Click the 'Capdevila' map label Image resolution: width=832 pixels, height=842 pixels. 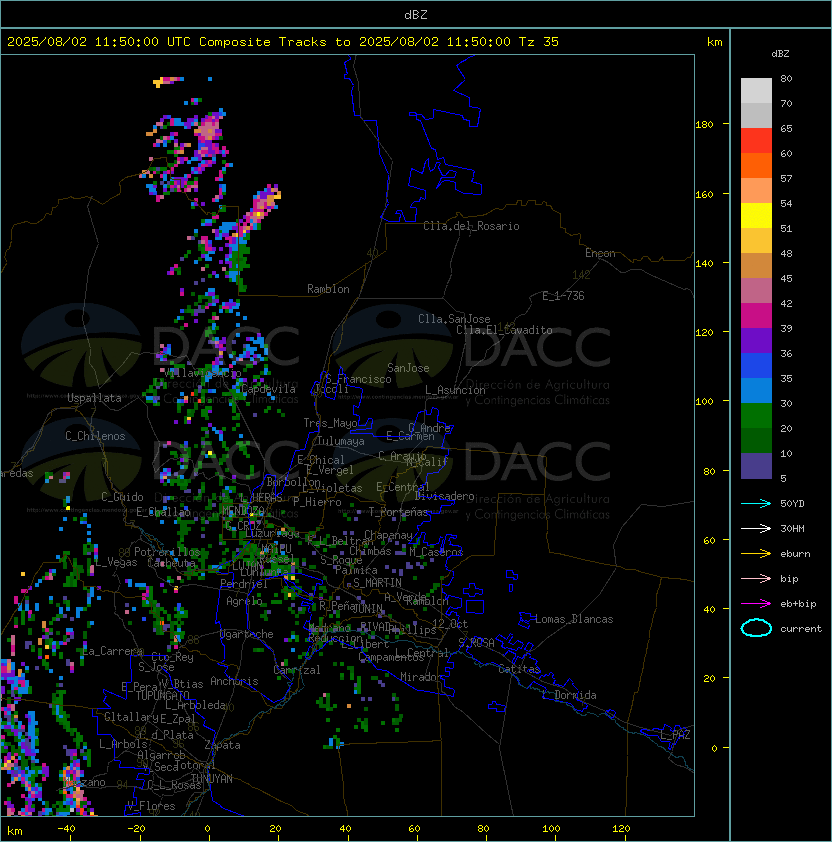(268, 389)
